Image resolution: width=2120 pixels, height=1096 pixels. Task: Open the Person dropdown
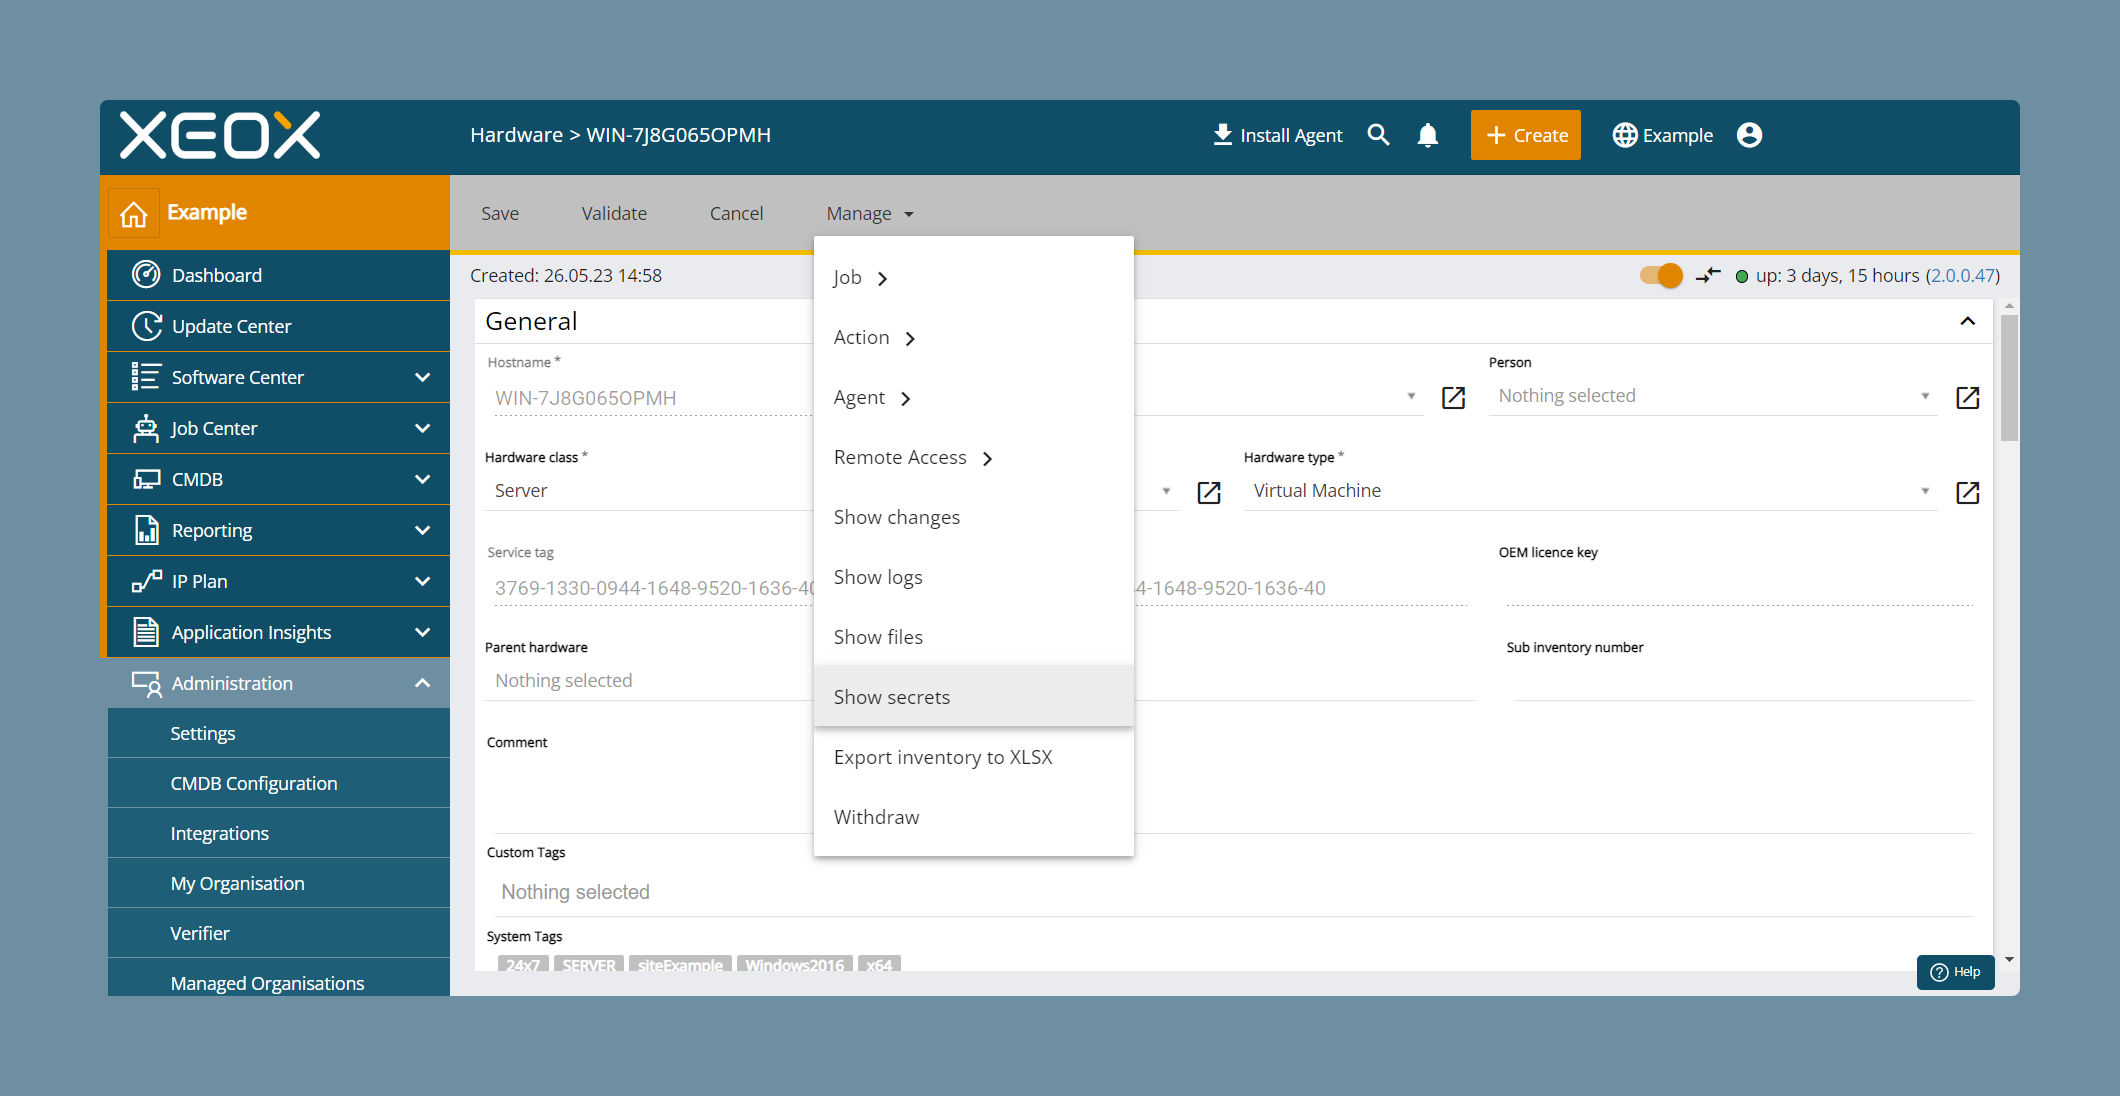pos(1714,396)
